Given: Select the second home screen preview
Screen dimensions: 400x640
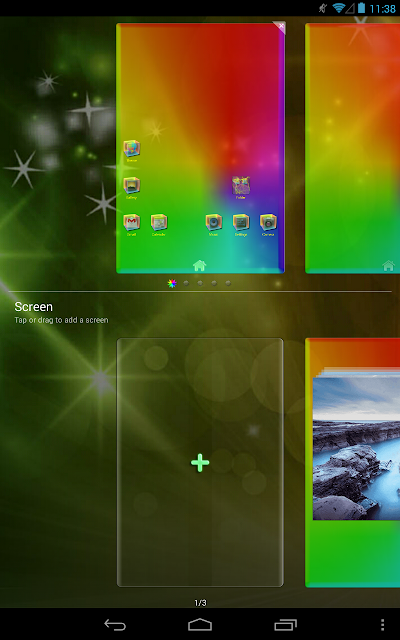Looking at the screenshot, I should [353, 148].
